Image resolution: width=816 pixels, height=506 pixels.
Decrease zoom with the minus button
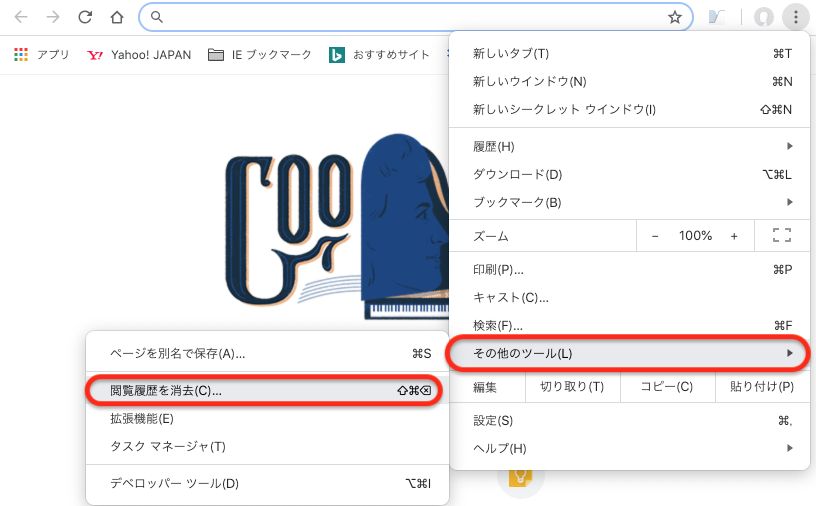coord(655,236)
